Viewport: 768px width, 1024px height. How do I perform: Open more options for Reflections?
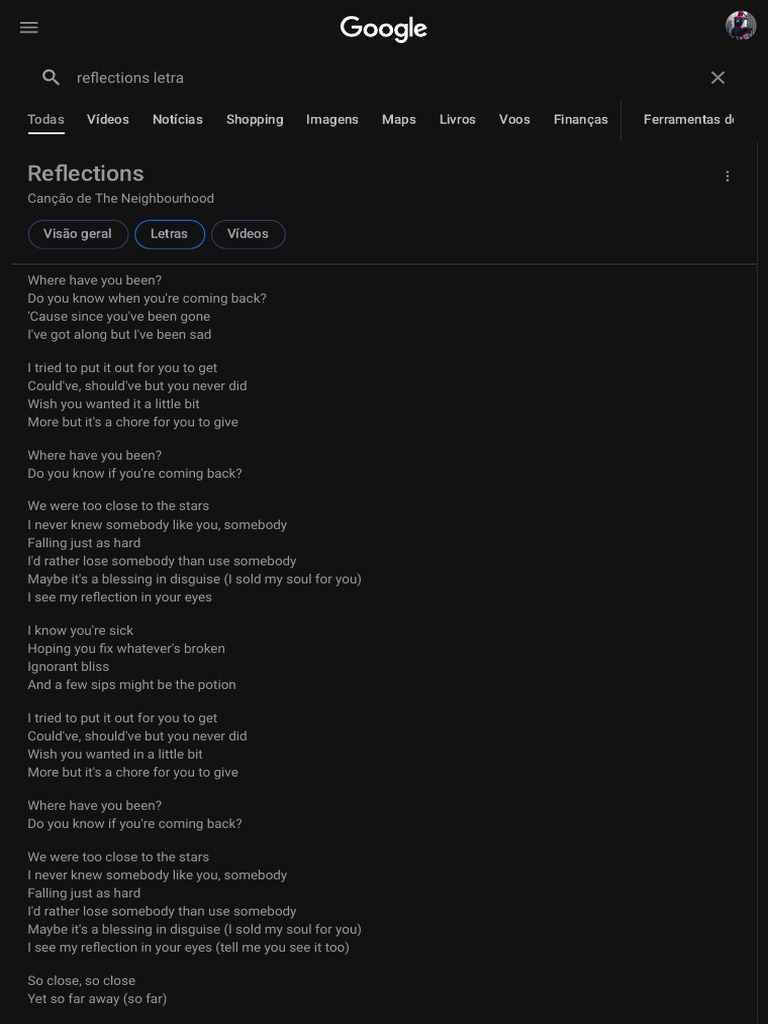[727, 177]
